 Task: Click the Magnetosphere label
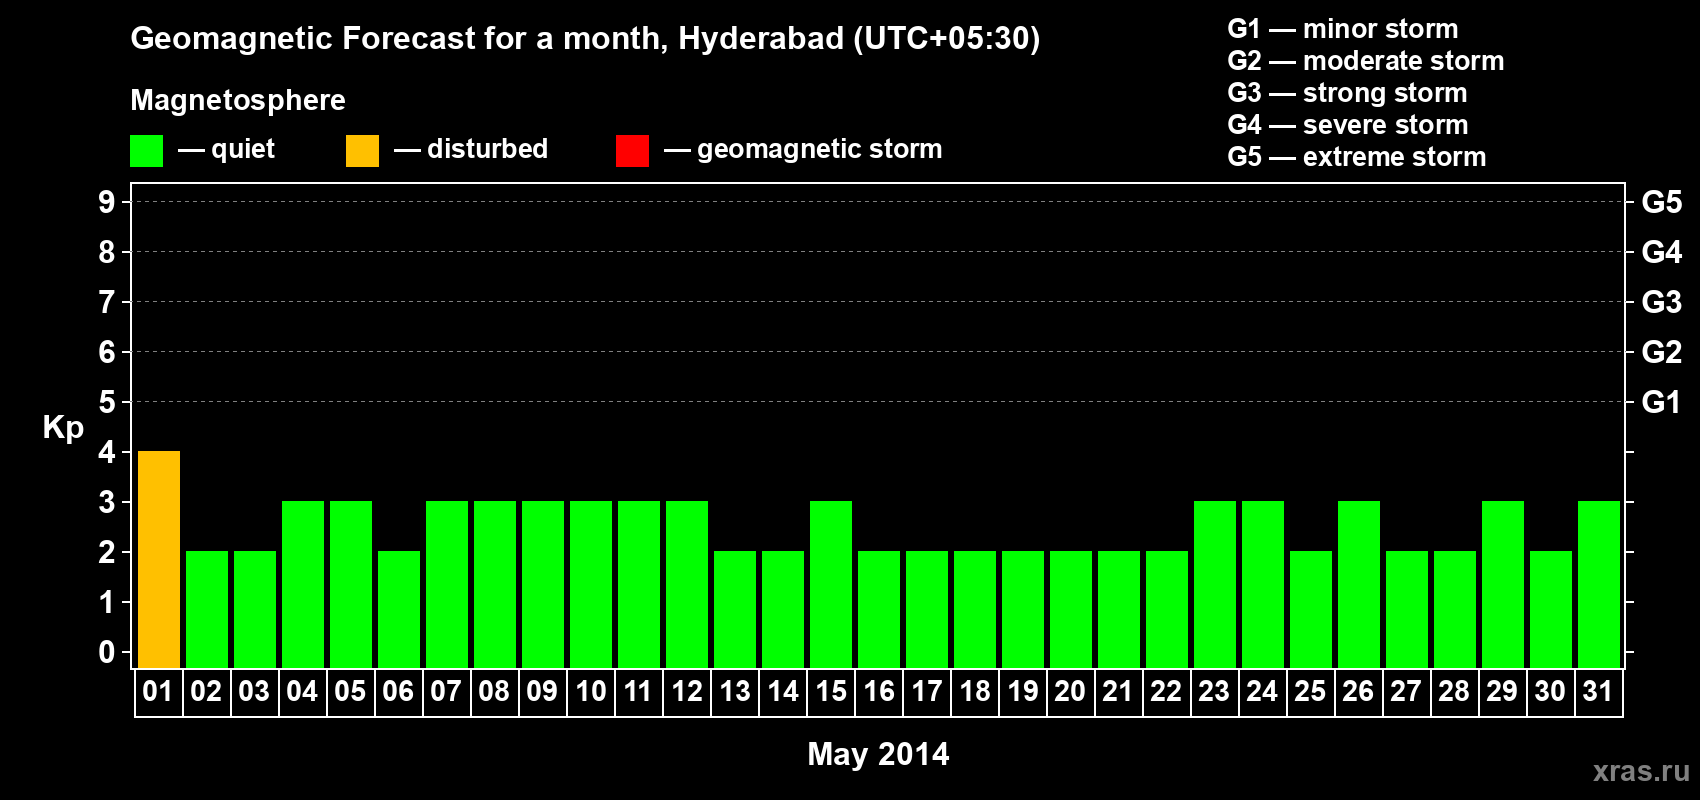pos(238,100)
